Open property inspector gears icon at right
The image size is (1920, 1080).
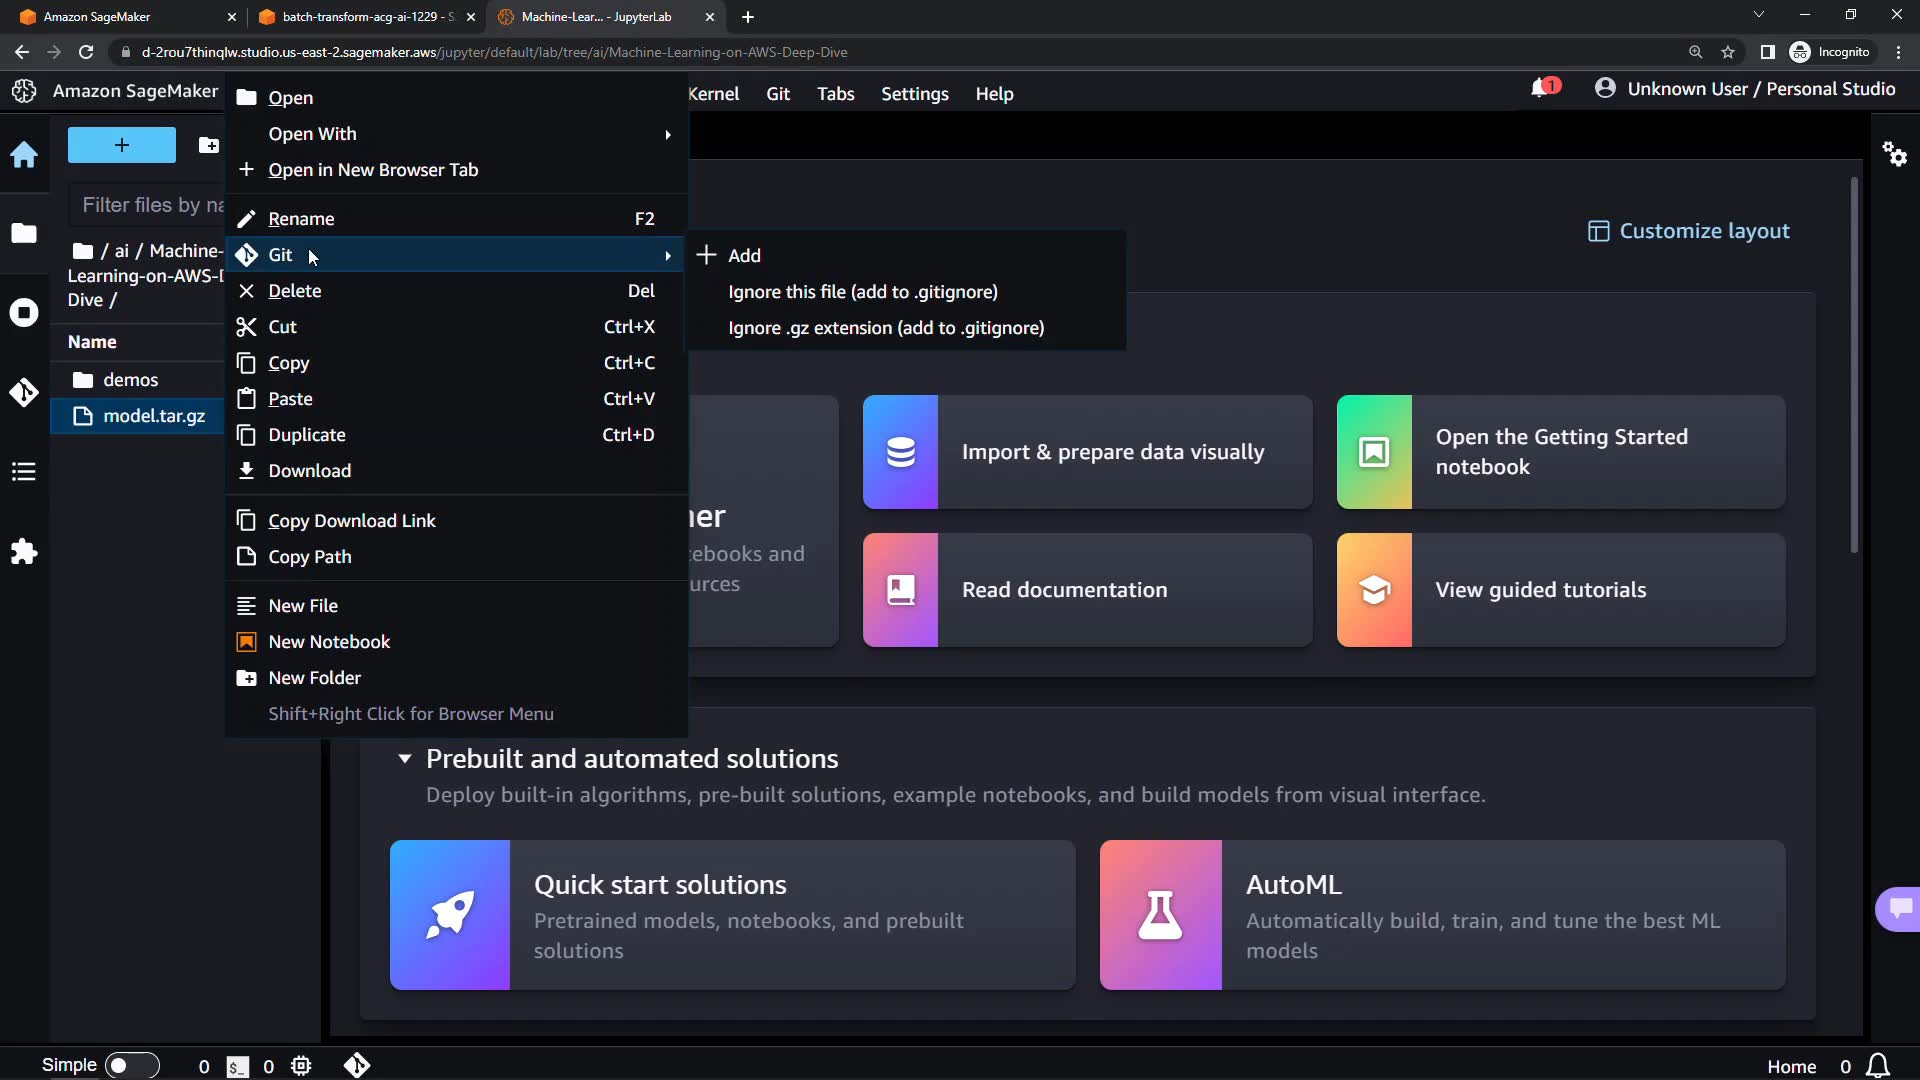coord(1894,154)
